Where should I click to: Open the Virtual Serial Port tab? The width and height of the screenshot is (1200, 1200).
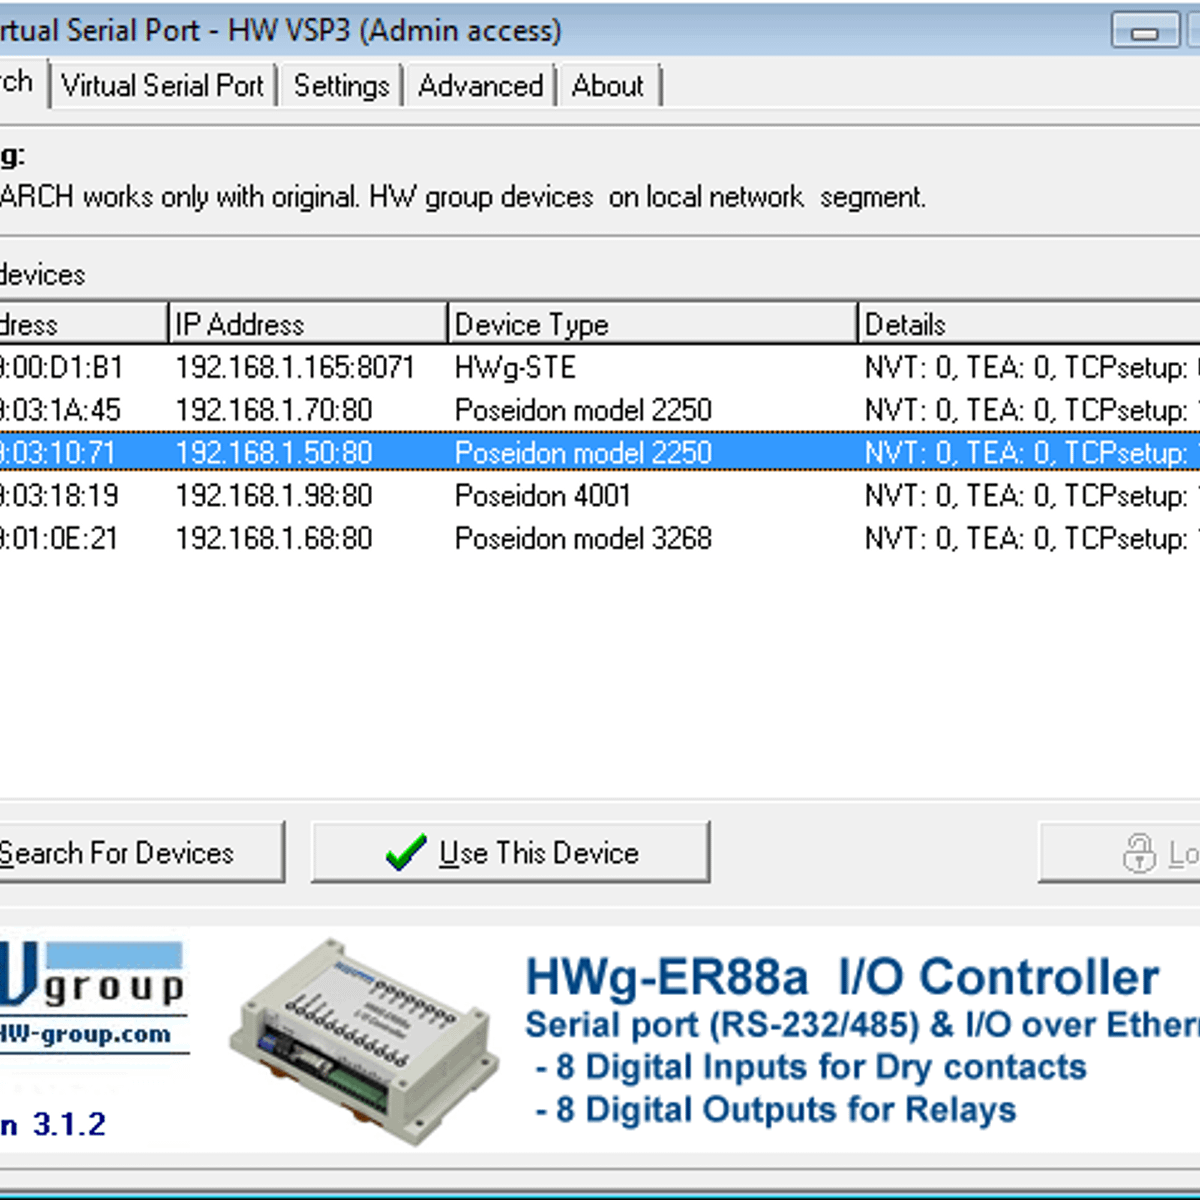coord(162,86)
